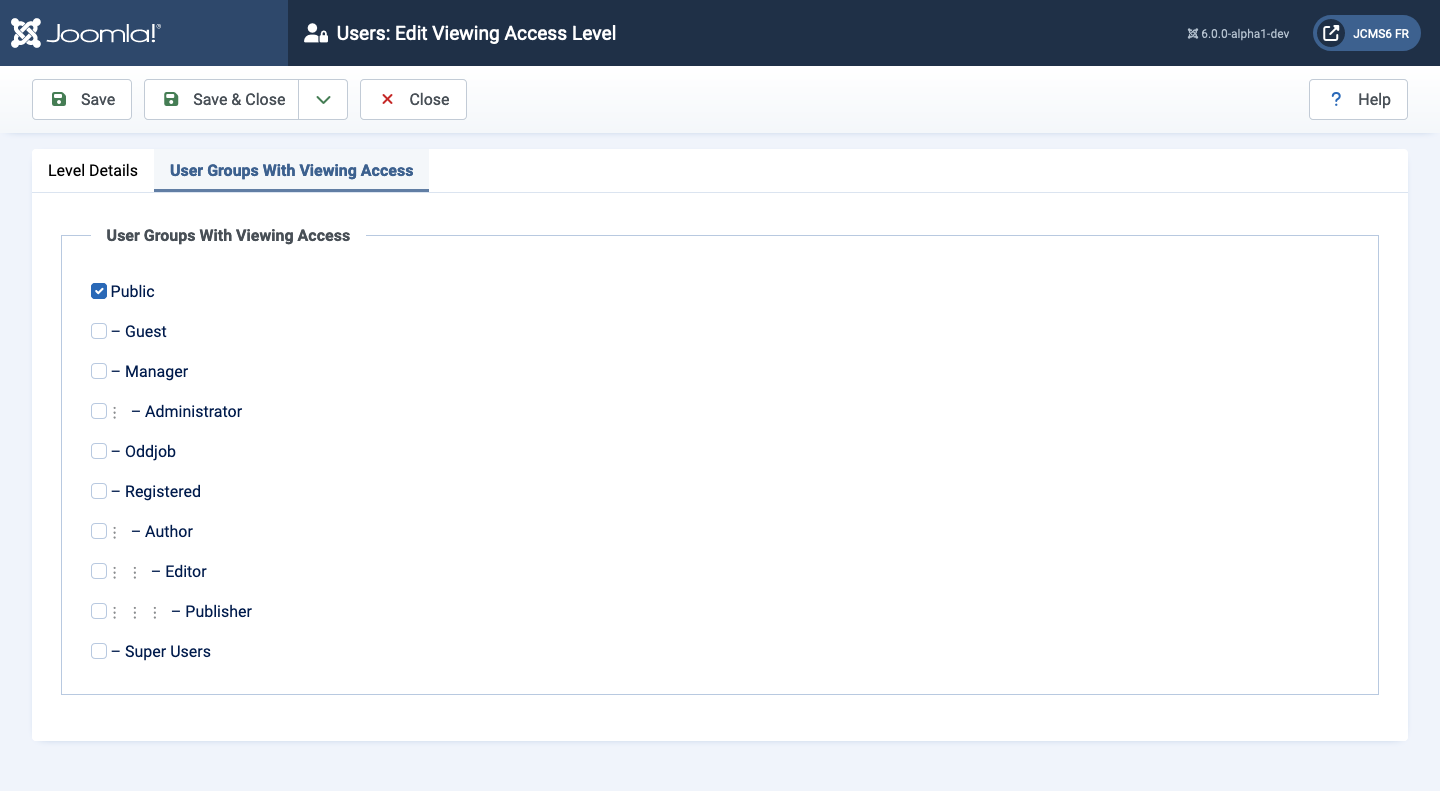Open the JCMS6 FR site link

[x=1367, y=33]
